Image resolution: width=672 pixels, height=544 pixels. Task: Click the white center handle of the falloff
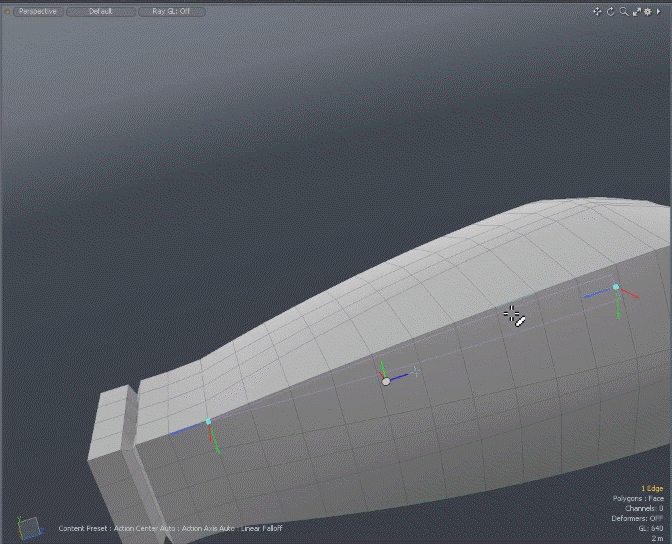(x=386, y=382)
